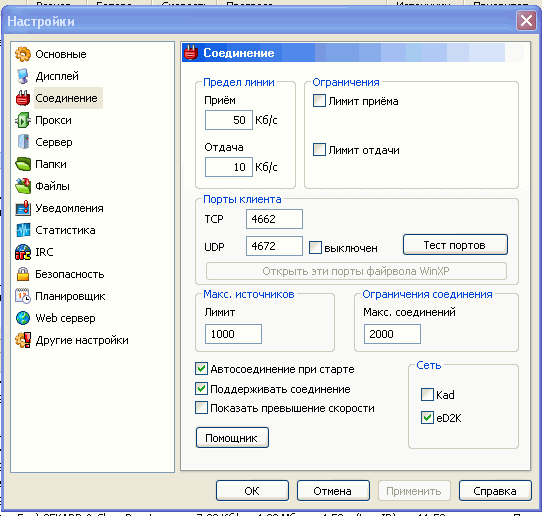Image resolution: width=542 pixels, height=516 pixels.
Task: Launch the Помощник wizard button
Action: click(232, 438)
